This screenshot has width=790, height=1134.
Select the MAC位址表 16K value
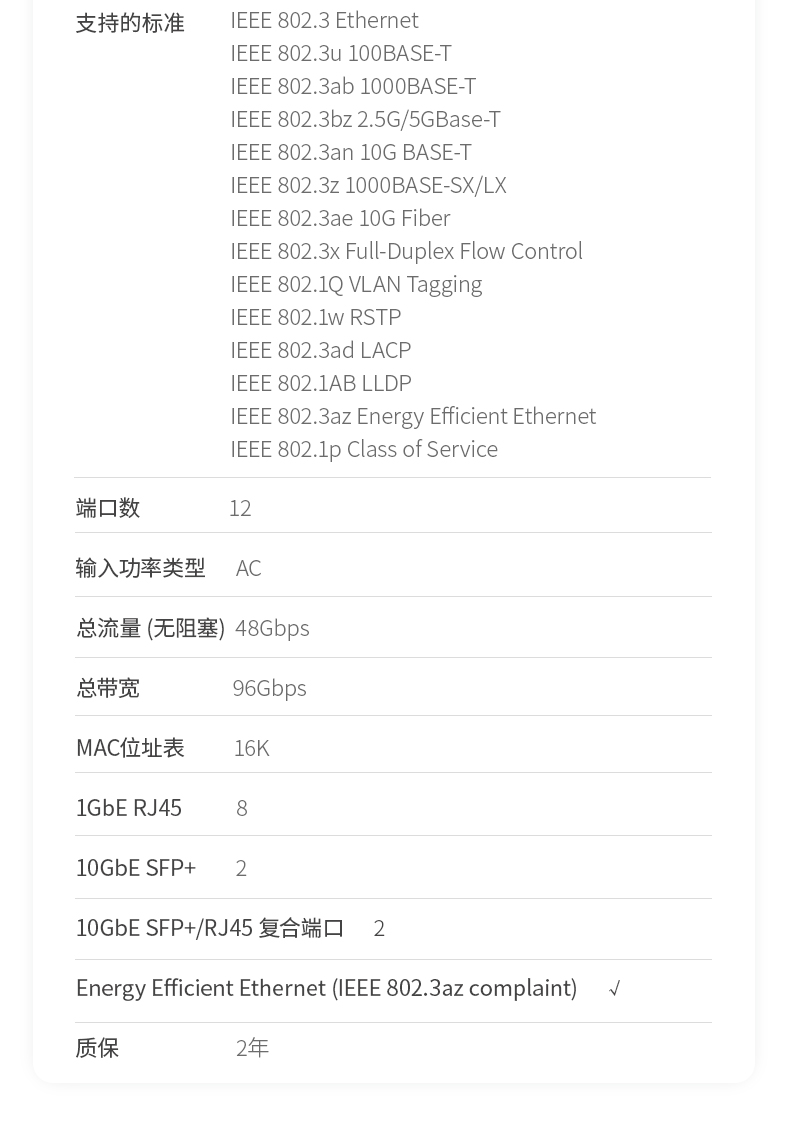[252, 749]
